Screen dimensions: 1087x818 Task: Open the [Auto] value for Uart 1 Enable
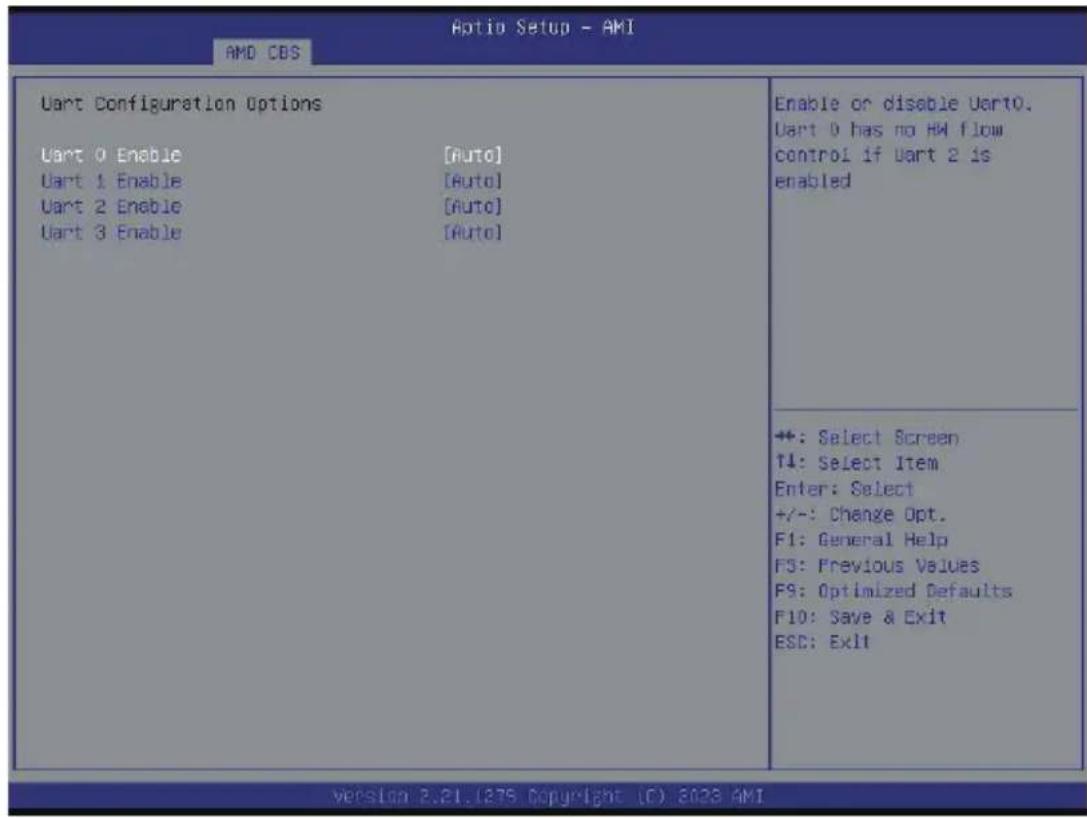(472, 181)
